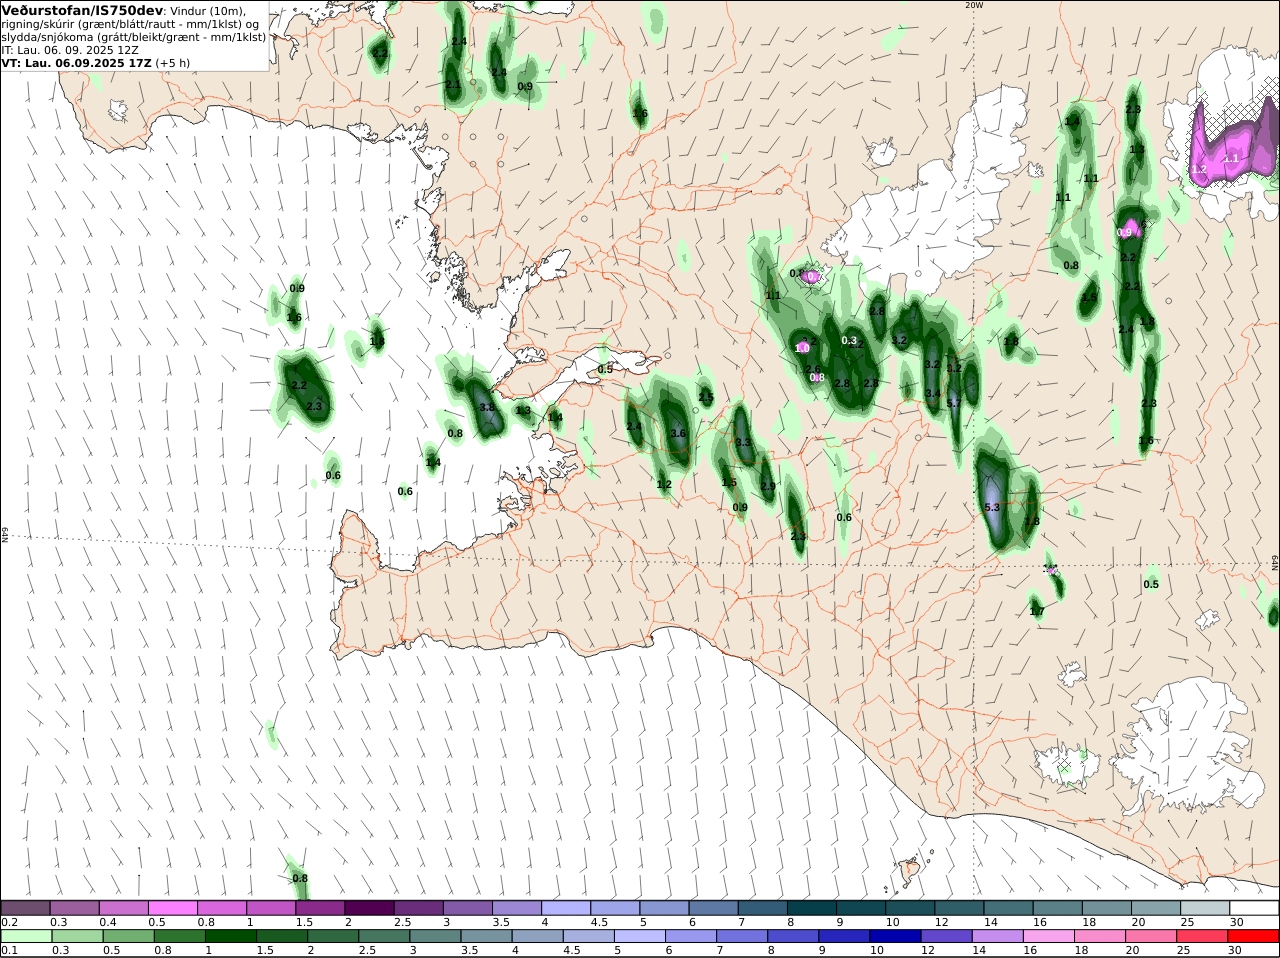Image resolution: width=1280 pixels, height=958 pixels.
Task: Select the dark purple 2 swatch, upper legend
Action: [x=369, y=908]
